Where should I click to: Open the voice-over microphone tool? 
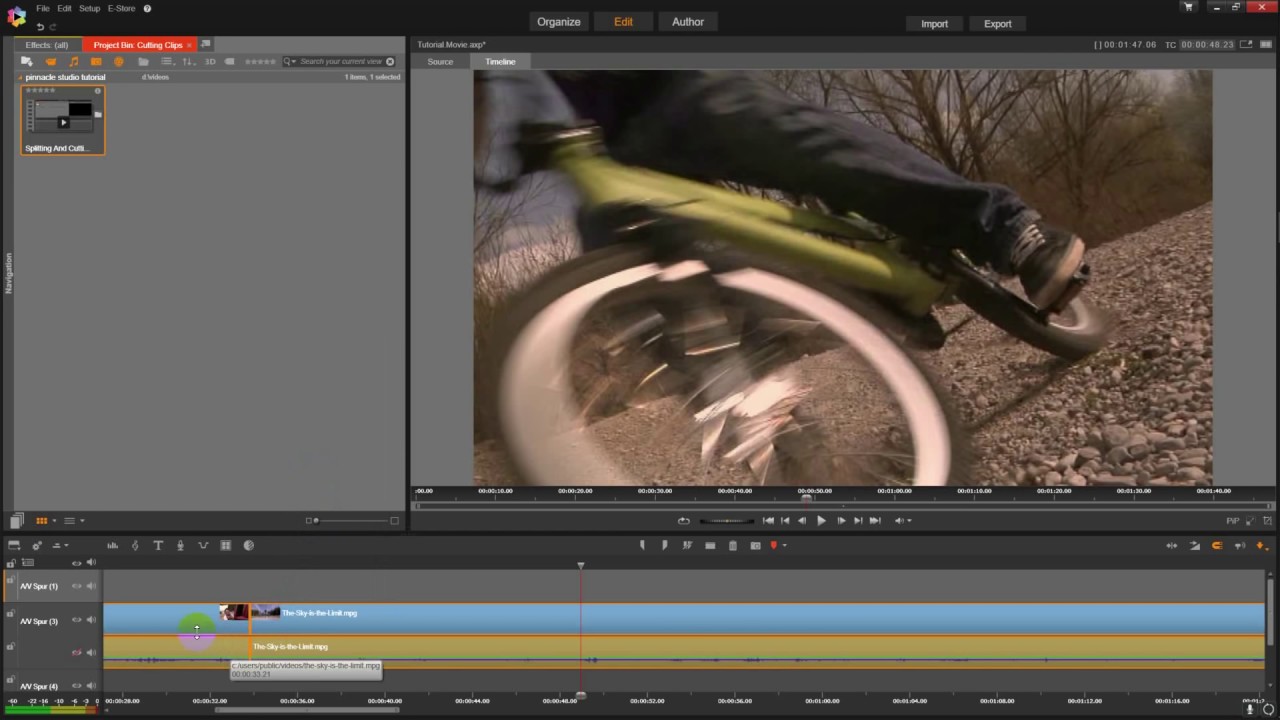pyautogui.click(x=180, y=545)
